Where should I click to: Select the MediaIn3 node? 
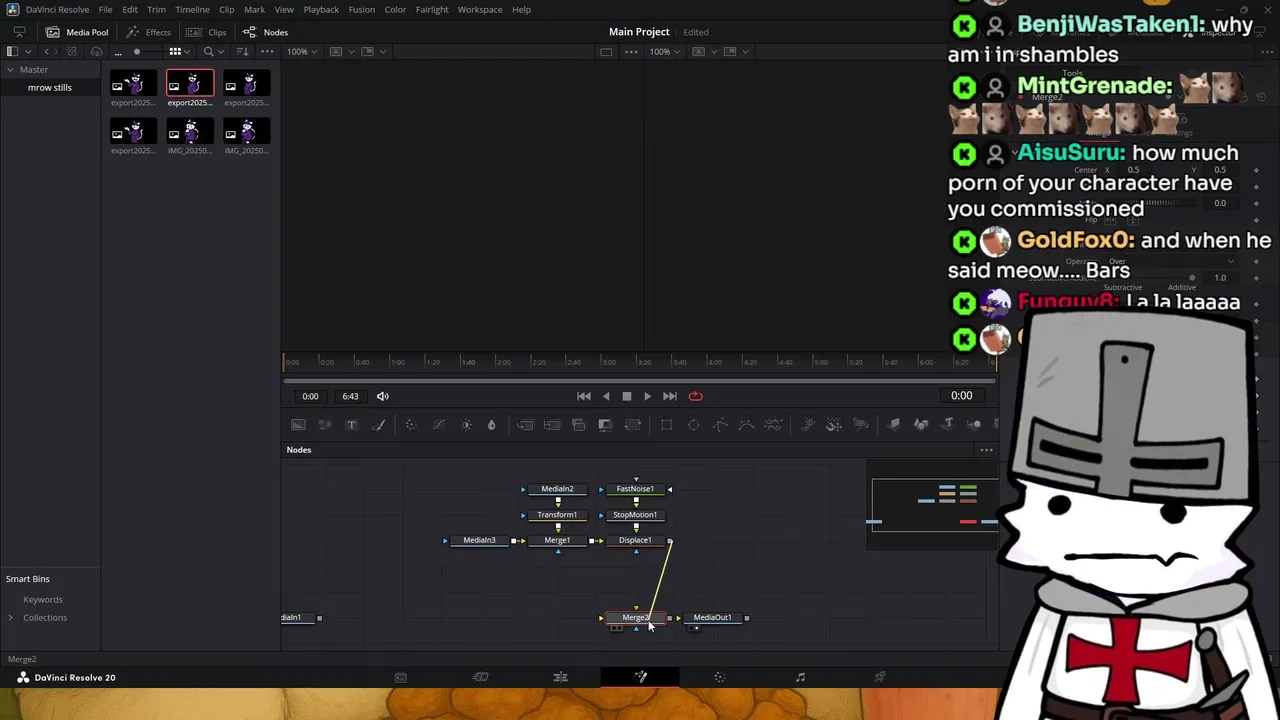tap(480, 540)
